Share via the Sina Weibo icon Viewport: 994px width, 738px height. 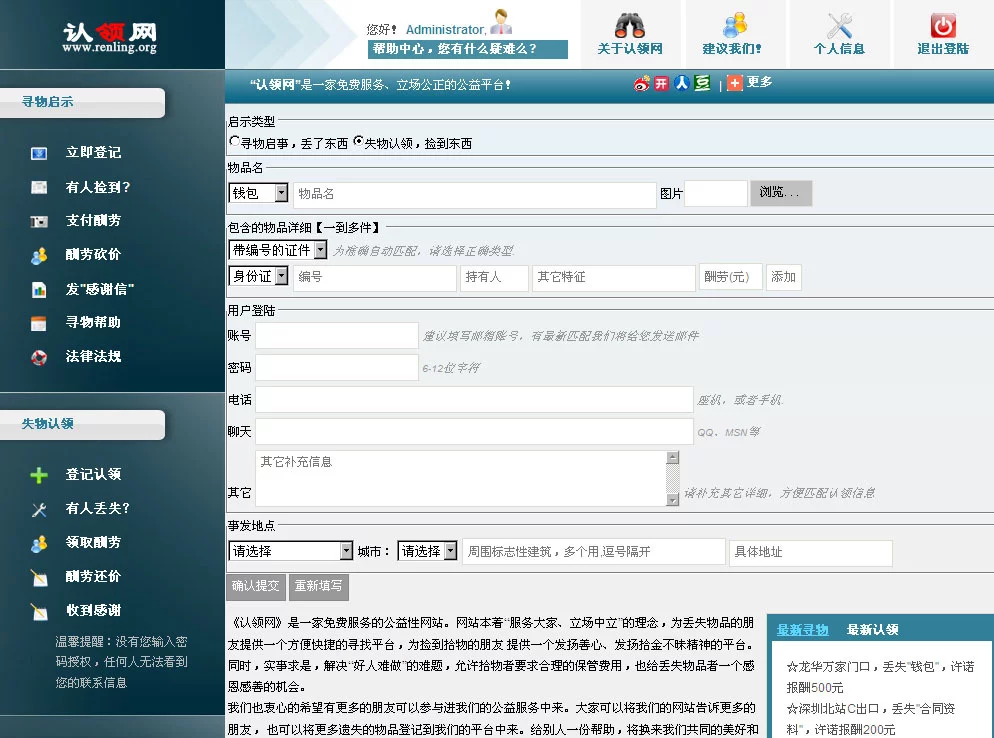tap(642, 84)
